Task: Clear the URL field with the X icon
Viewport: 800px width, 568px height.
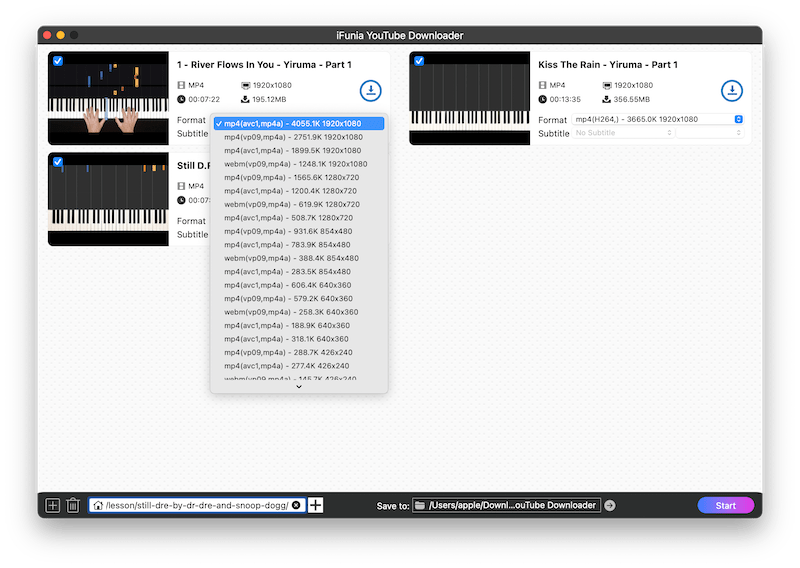Action: click(x=296, y=505)
